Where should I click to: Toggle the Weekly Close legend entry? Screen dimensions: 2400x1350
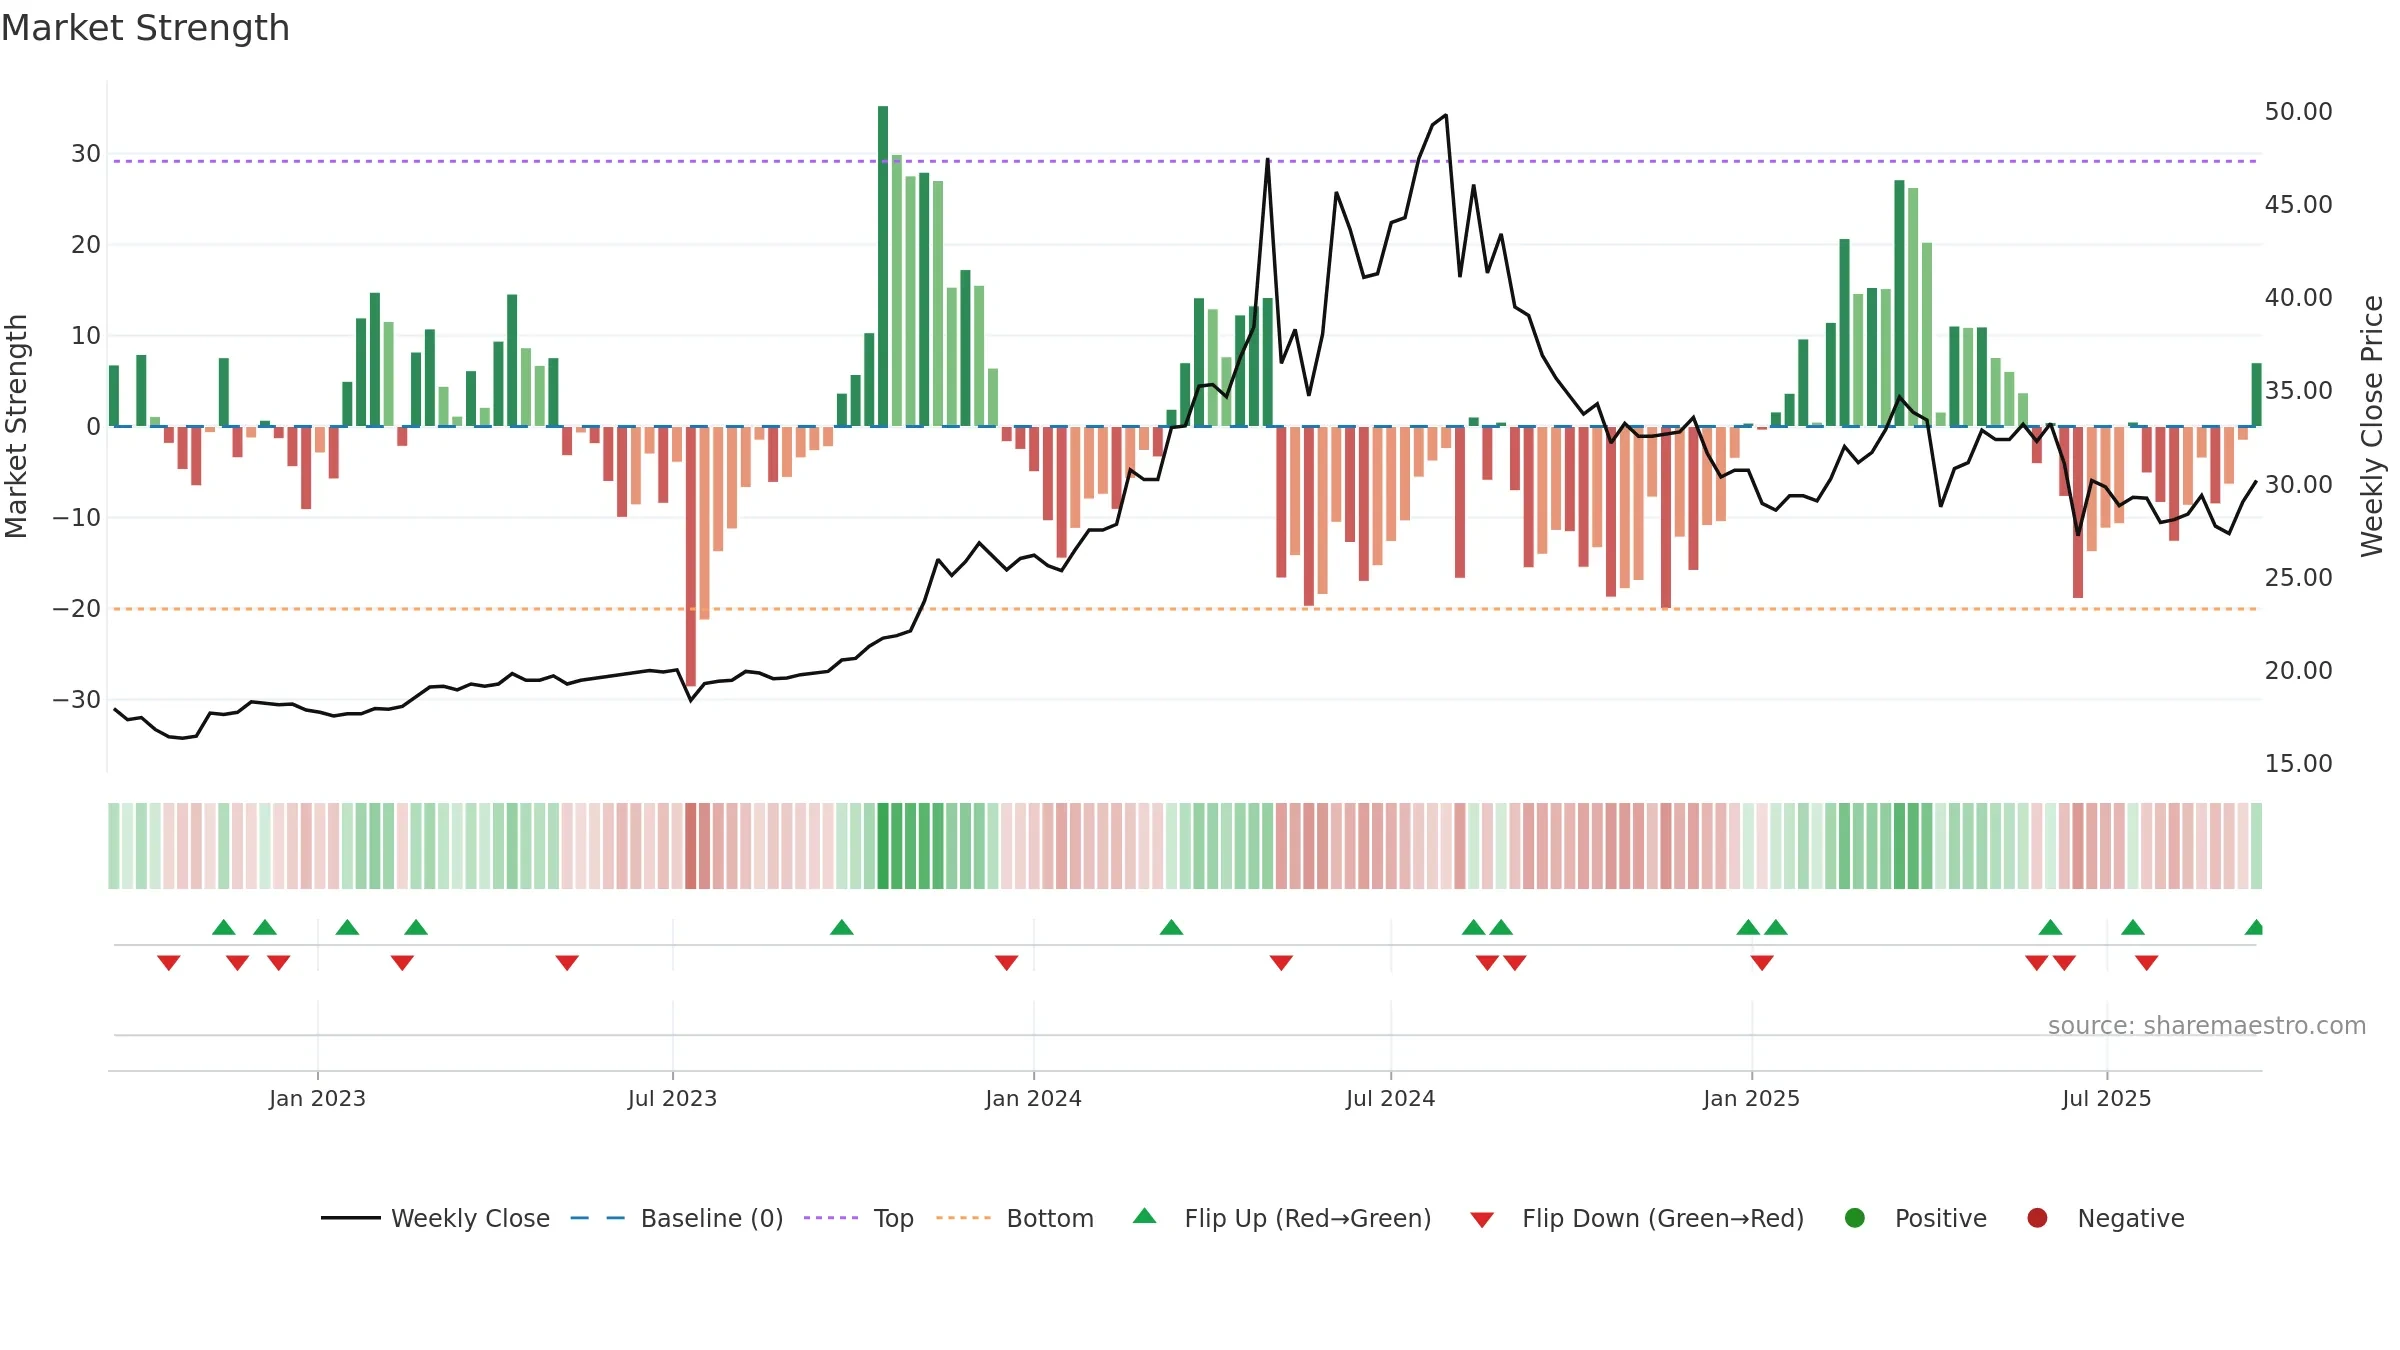click(435, 1218)
